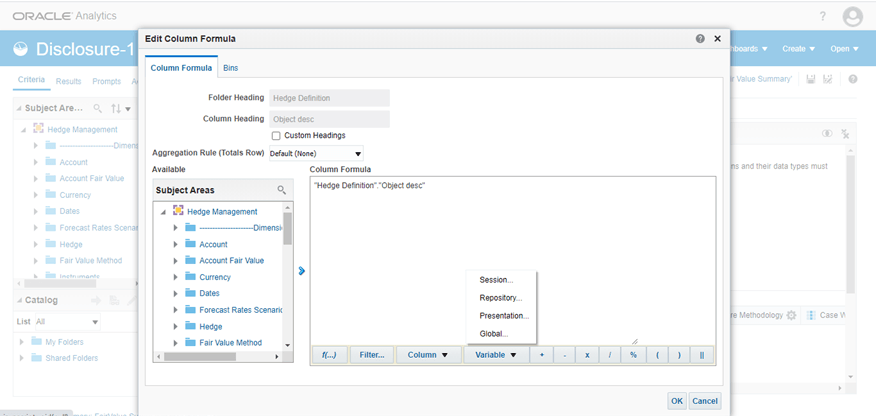Screen dimensions: 876x416
Task: Insert function with the f(...) button
Action: (x=329, y=355)
